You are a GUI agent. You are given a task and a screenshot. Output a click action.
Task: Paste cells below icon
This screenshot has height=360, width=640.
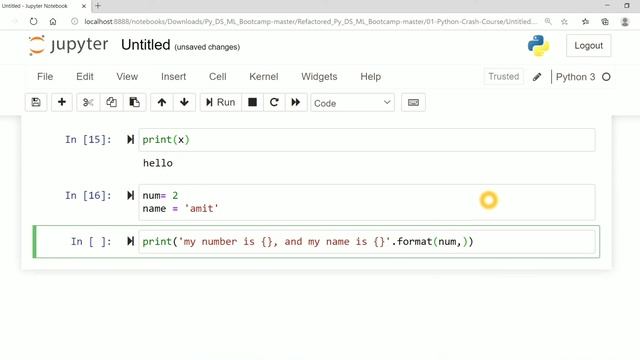pos(134,102)
